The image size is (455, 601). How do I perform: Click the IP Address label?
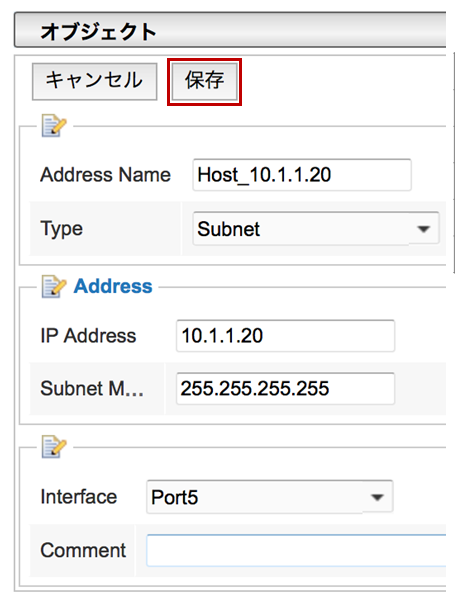(x=88, y=336)
